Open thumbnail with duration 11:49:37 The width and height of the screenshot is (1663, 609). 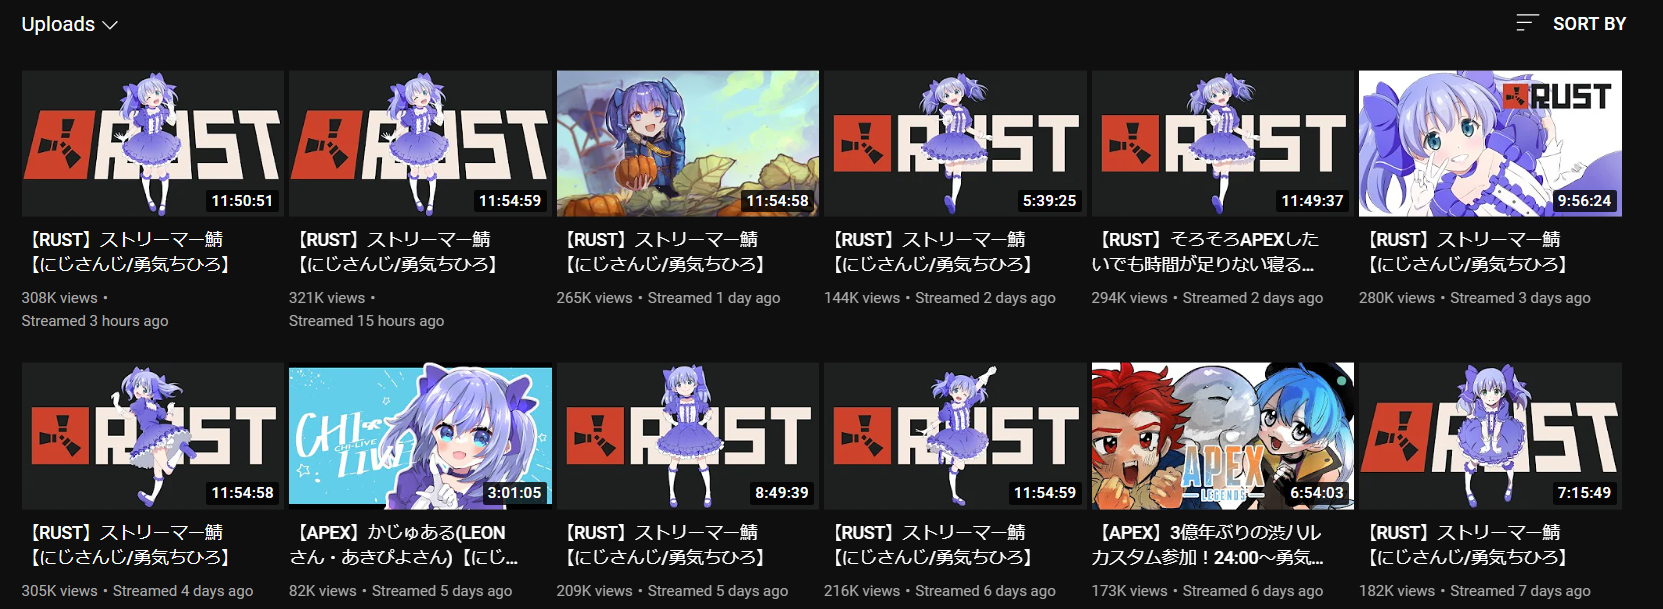click(1223, 143)
